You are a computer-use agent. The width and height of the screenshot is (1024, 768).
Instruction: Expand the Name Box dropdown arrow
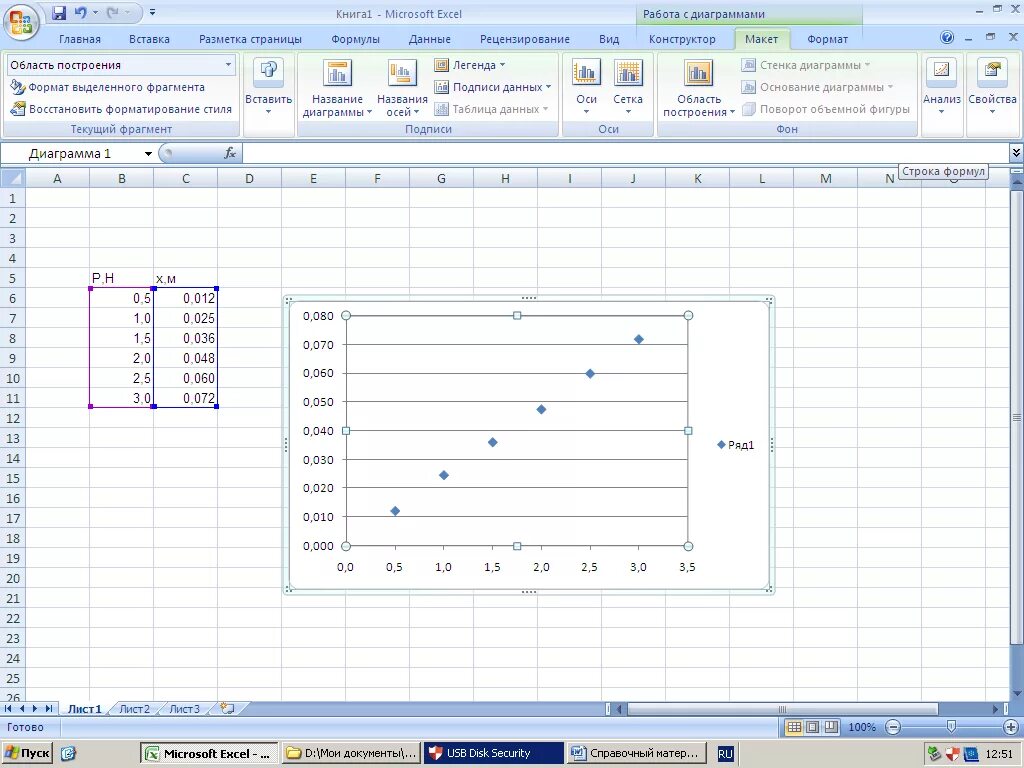click(x=148, y=154)
